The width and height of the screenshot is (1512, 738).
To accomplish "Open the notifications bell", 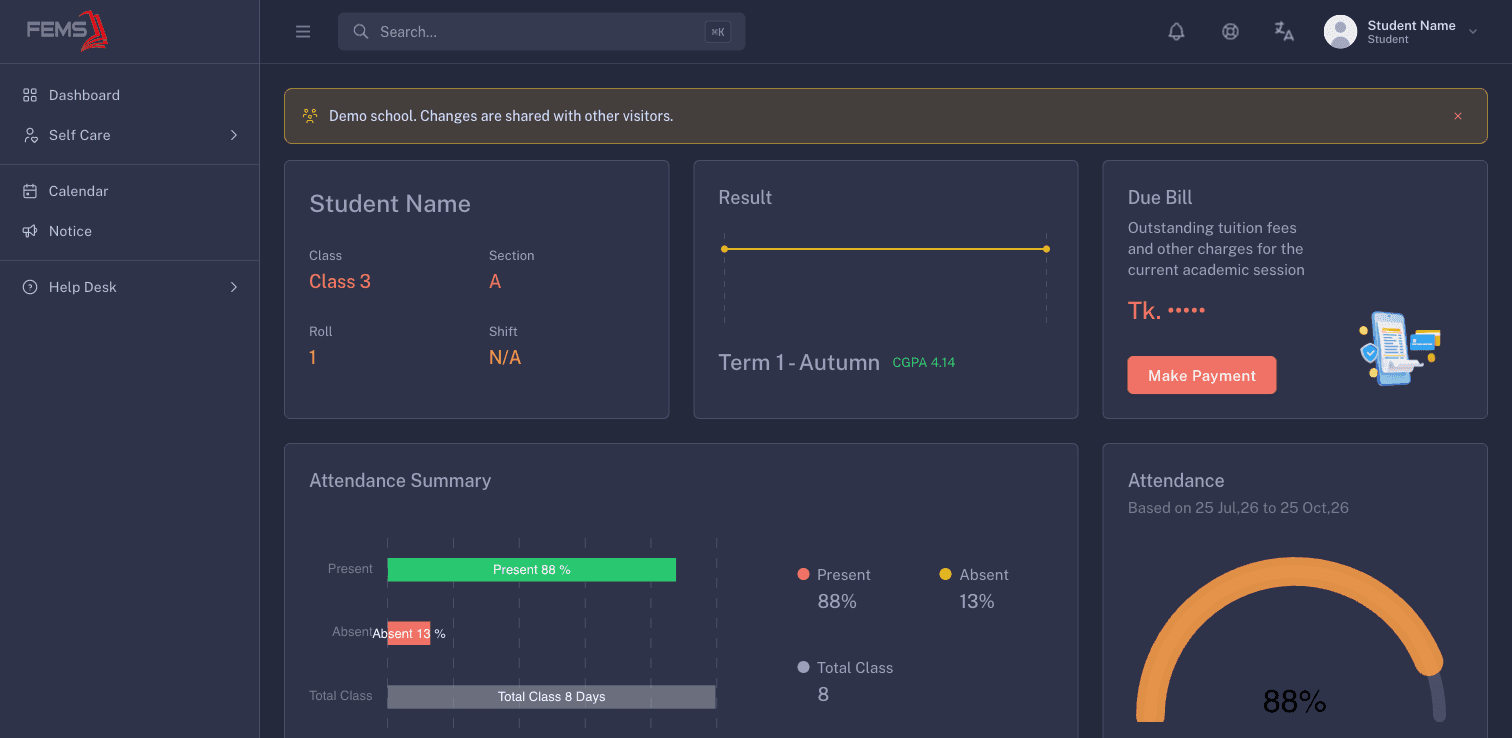I will pos(1176,32).
